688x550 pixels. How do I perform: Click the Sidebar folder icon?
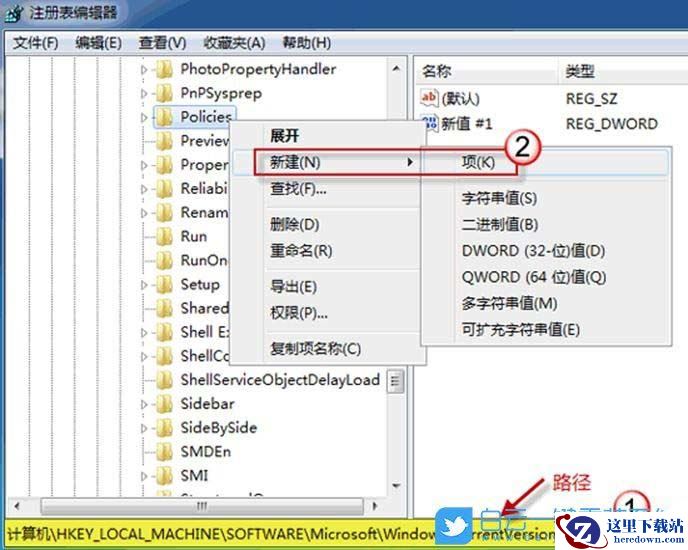tap(165, 404)
